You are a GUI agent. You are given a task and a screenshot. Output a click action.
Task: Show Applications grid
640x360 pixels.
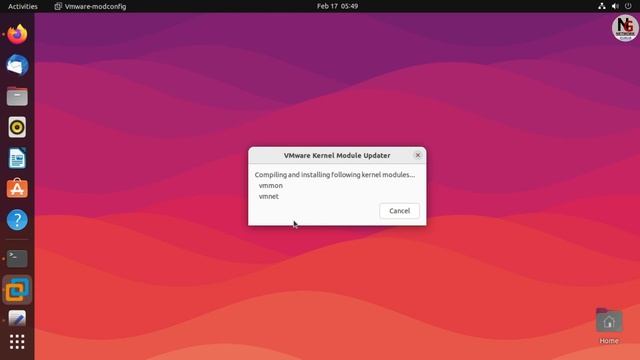coord(17,342)
